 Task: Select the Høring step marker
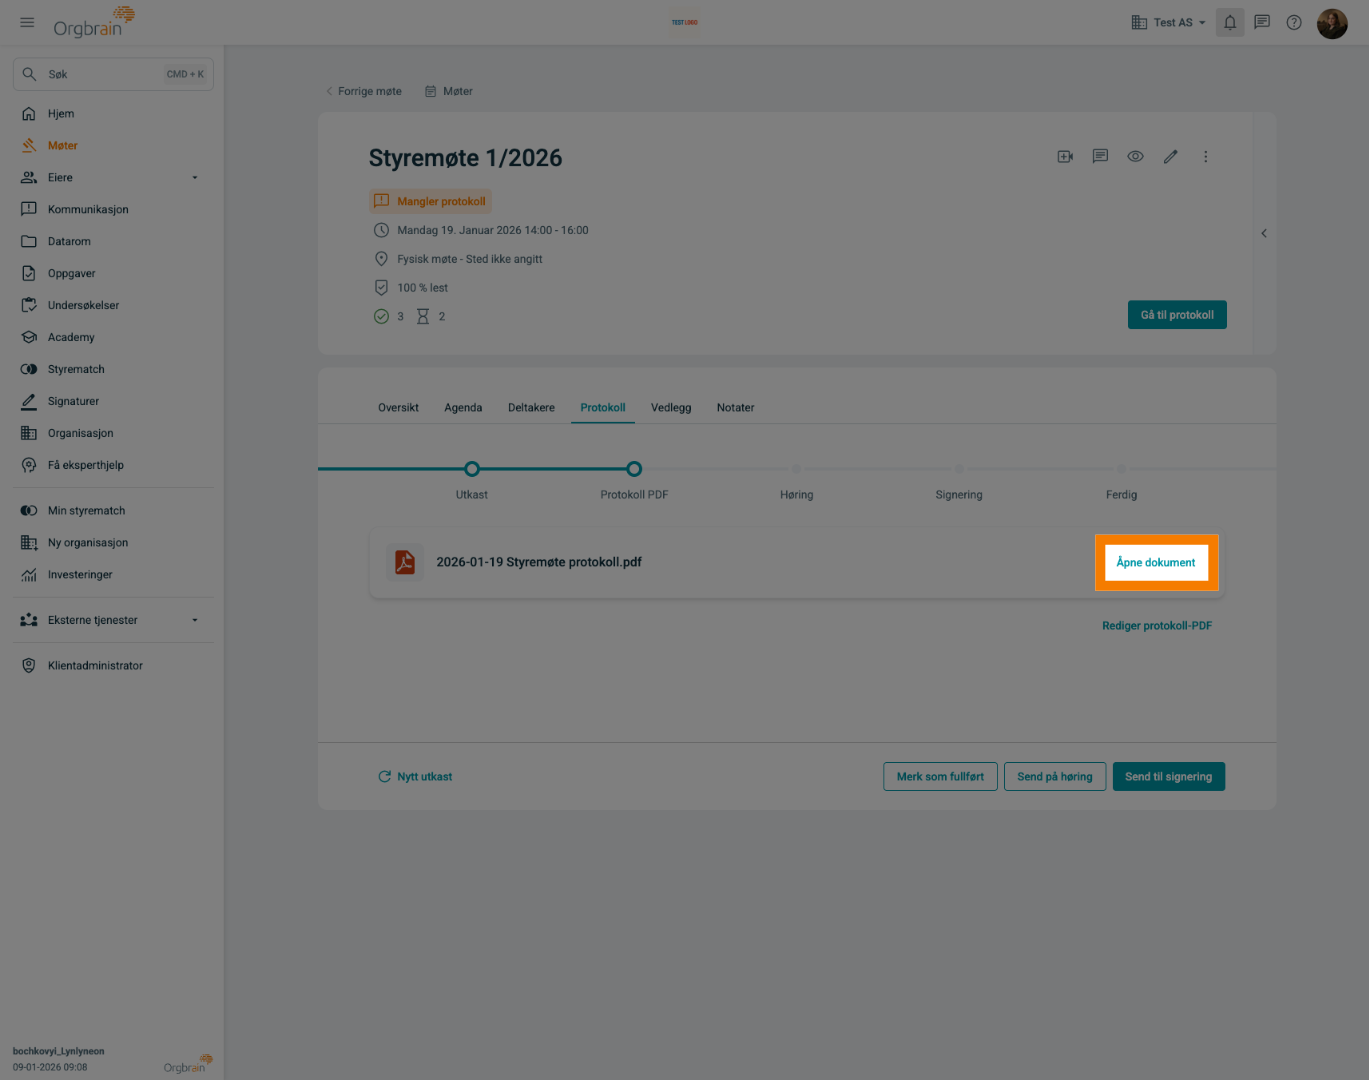coord(796,469)
